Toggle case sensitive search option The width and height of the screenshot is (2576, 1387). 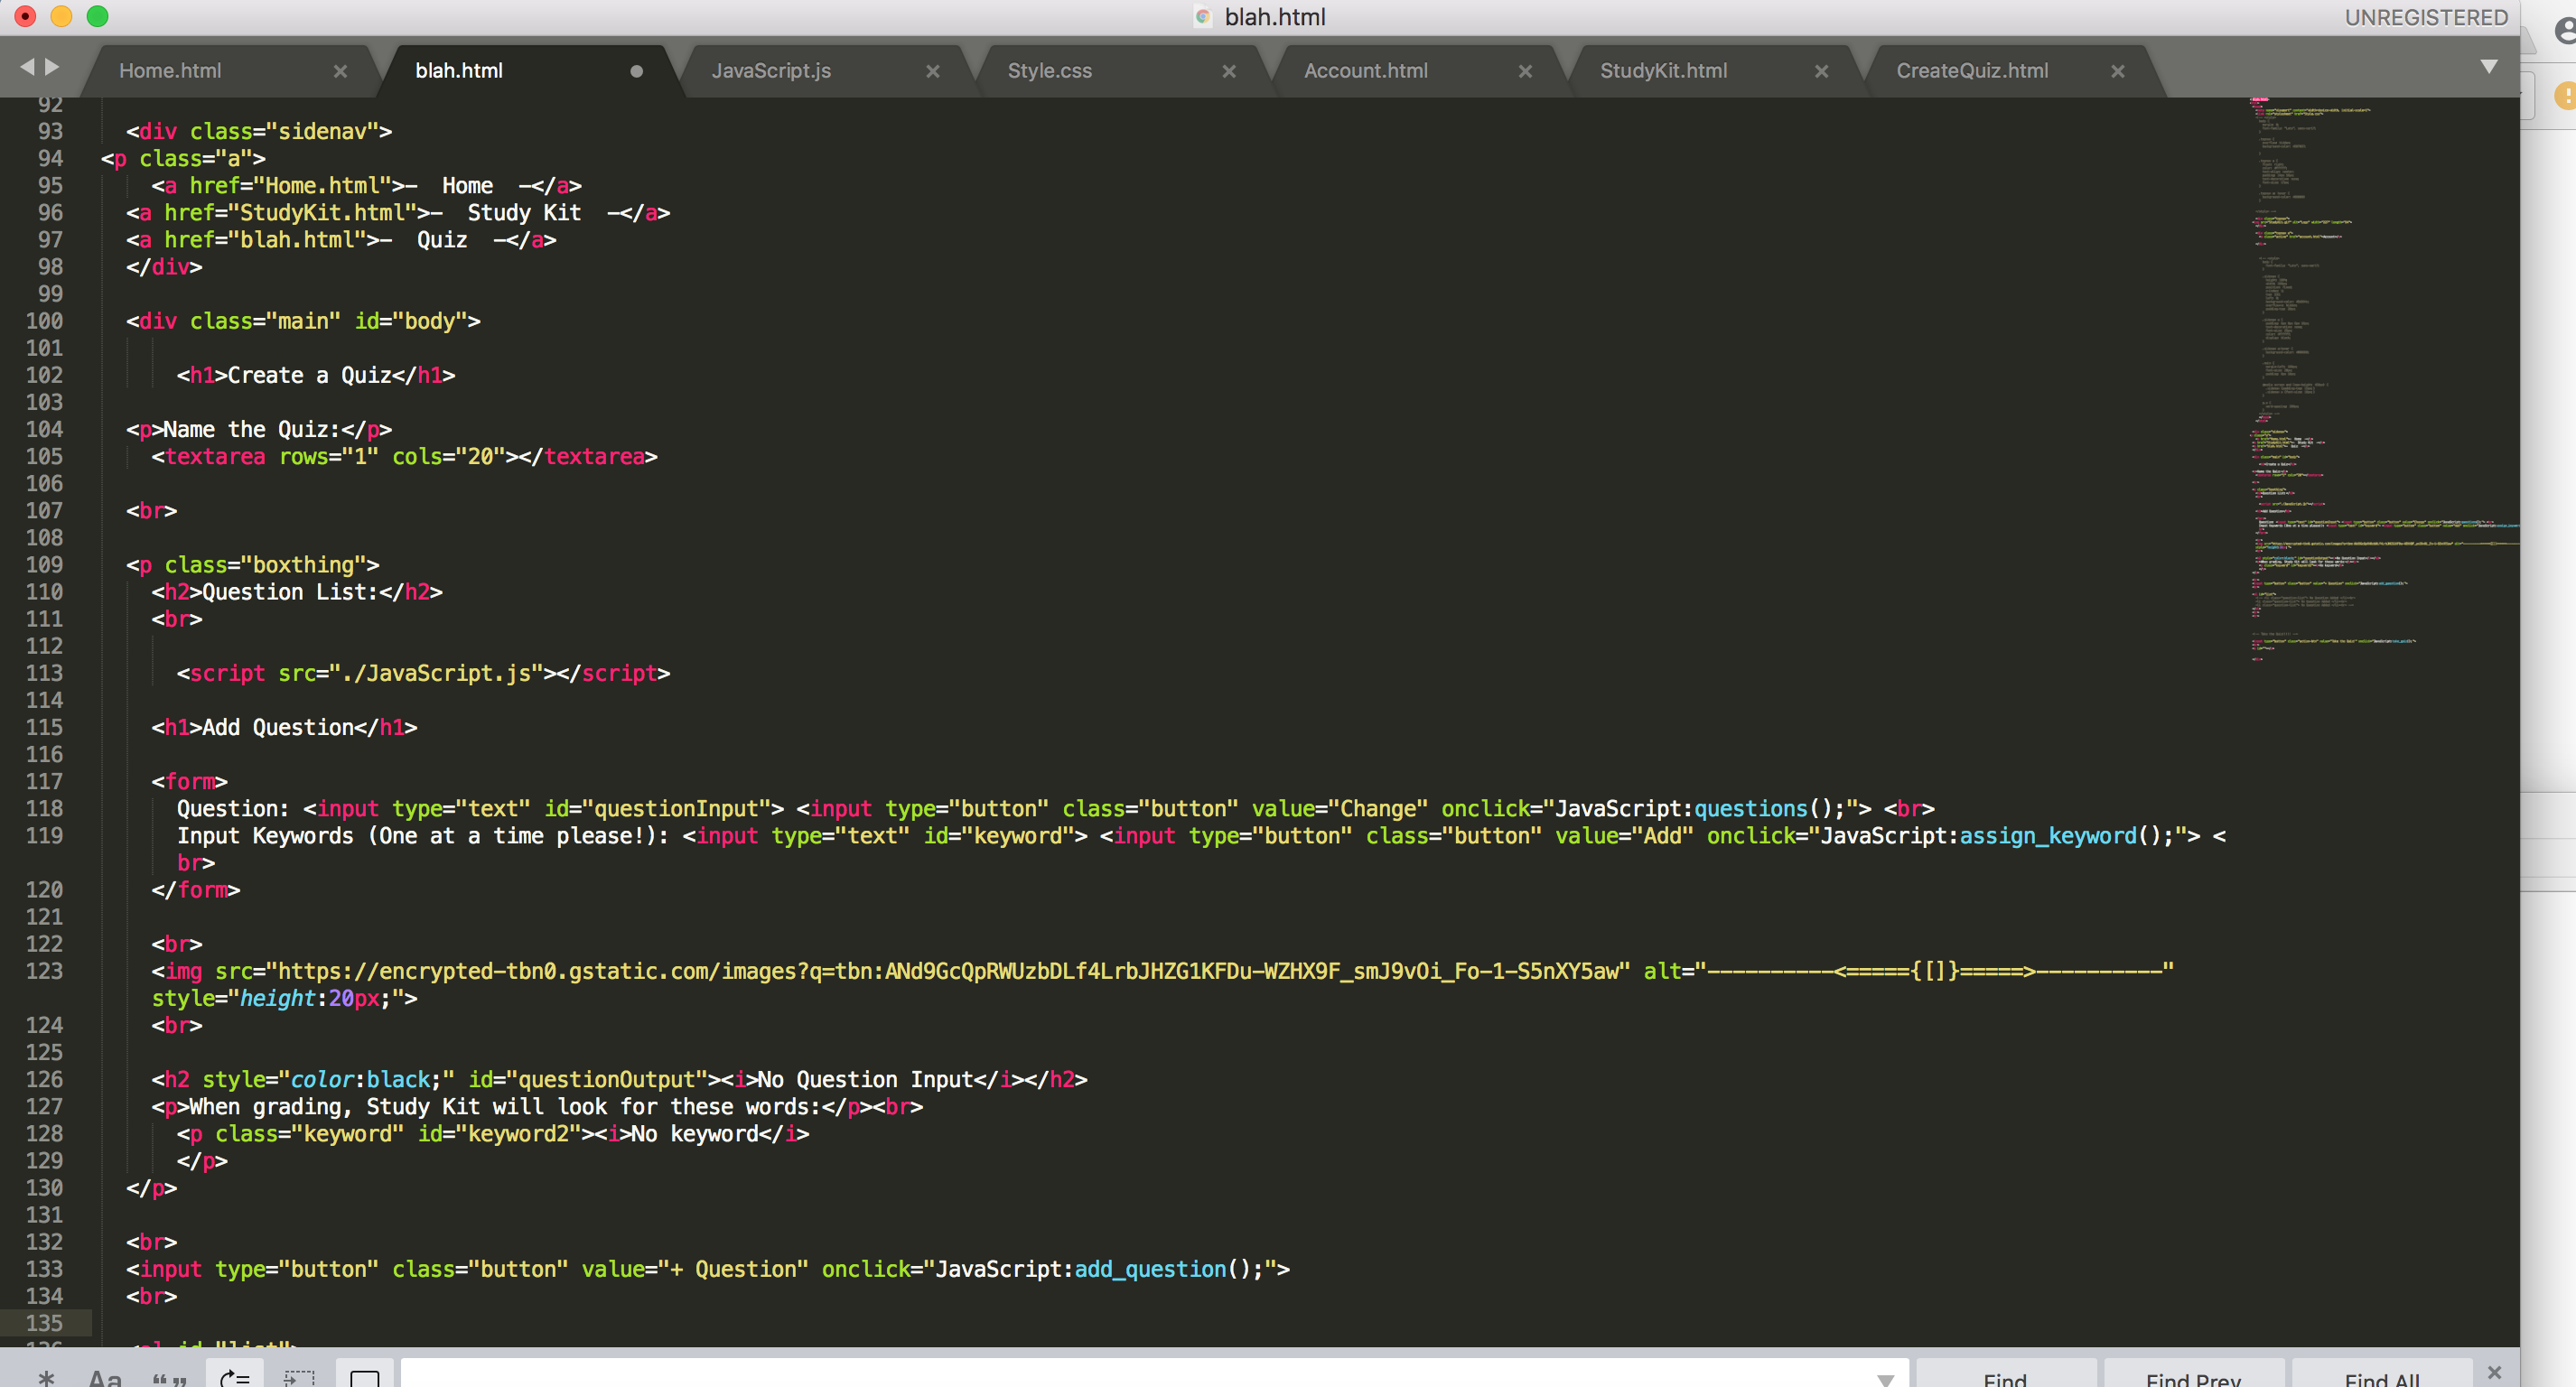coord(105,1378)
